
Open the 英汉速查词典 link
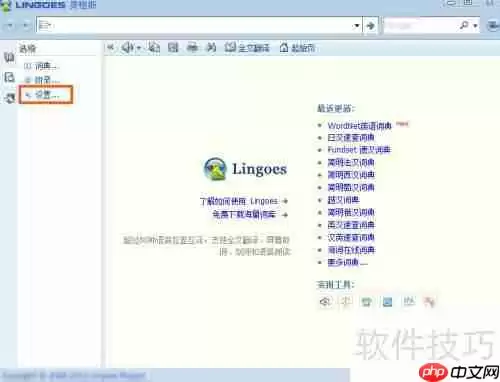pos(351,225)
